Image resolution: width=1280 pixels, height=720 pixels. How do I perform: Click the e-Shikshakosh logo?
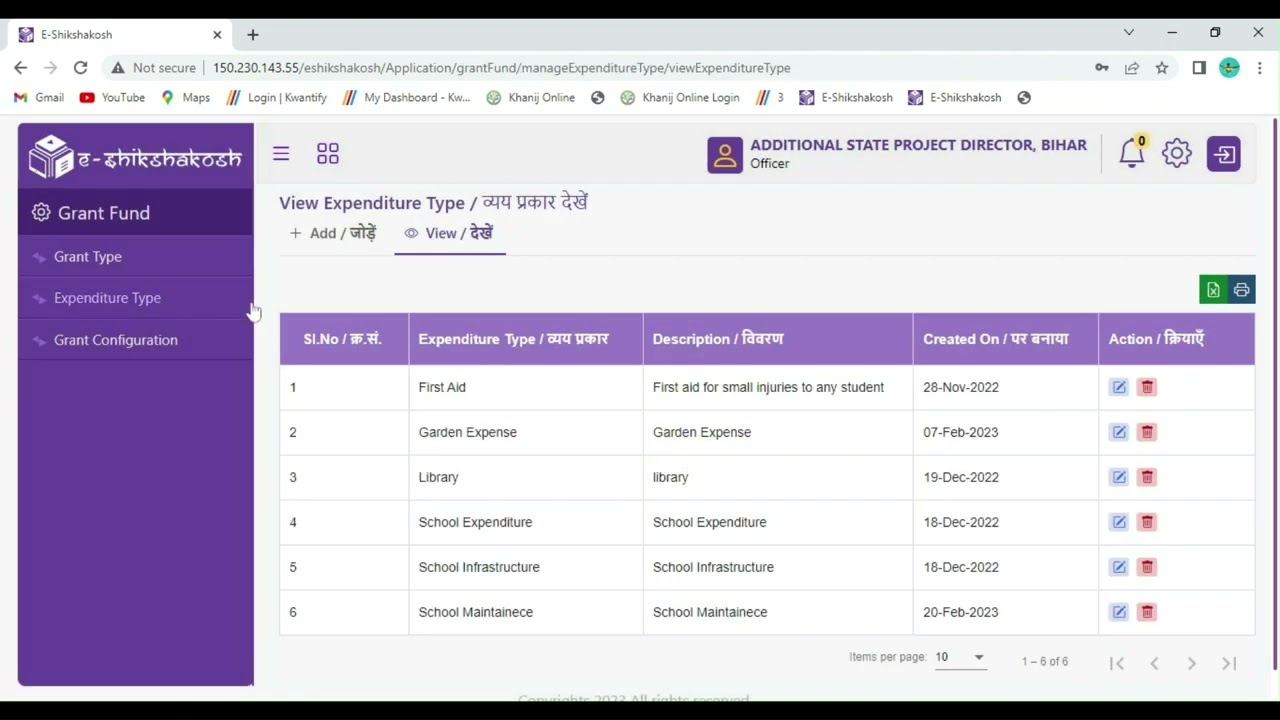(135, 157)
